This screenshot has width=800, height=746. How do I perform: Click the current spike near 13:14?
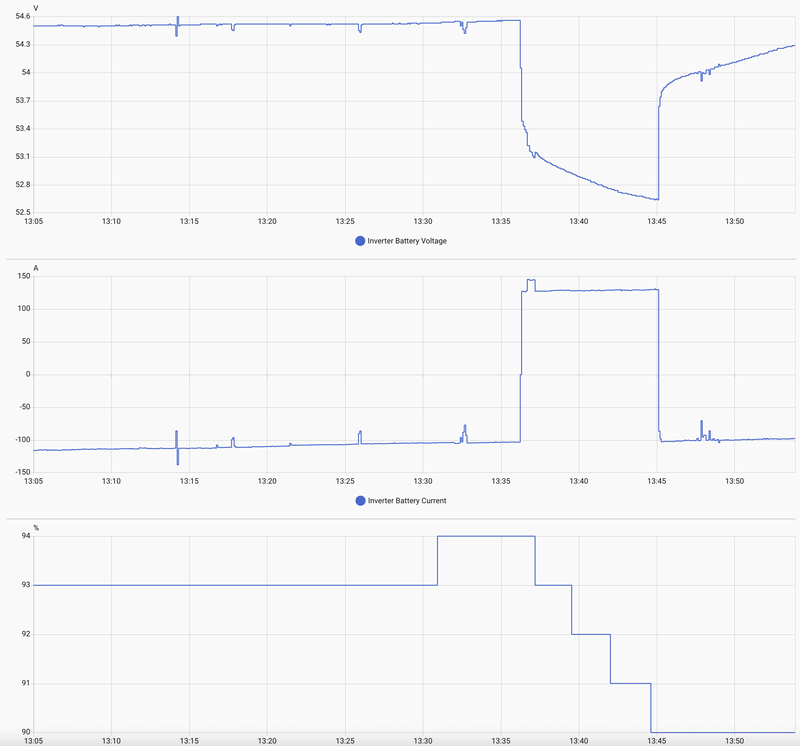[x=177, y=447]
